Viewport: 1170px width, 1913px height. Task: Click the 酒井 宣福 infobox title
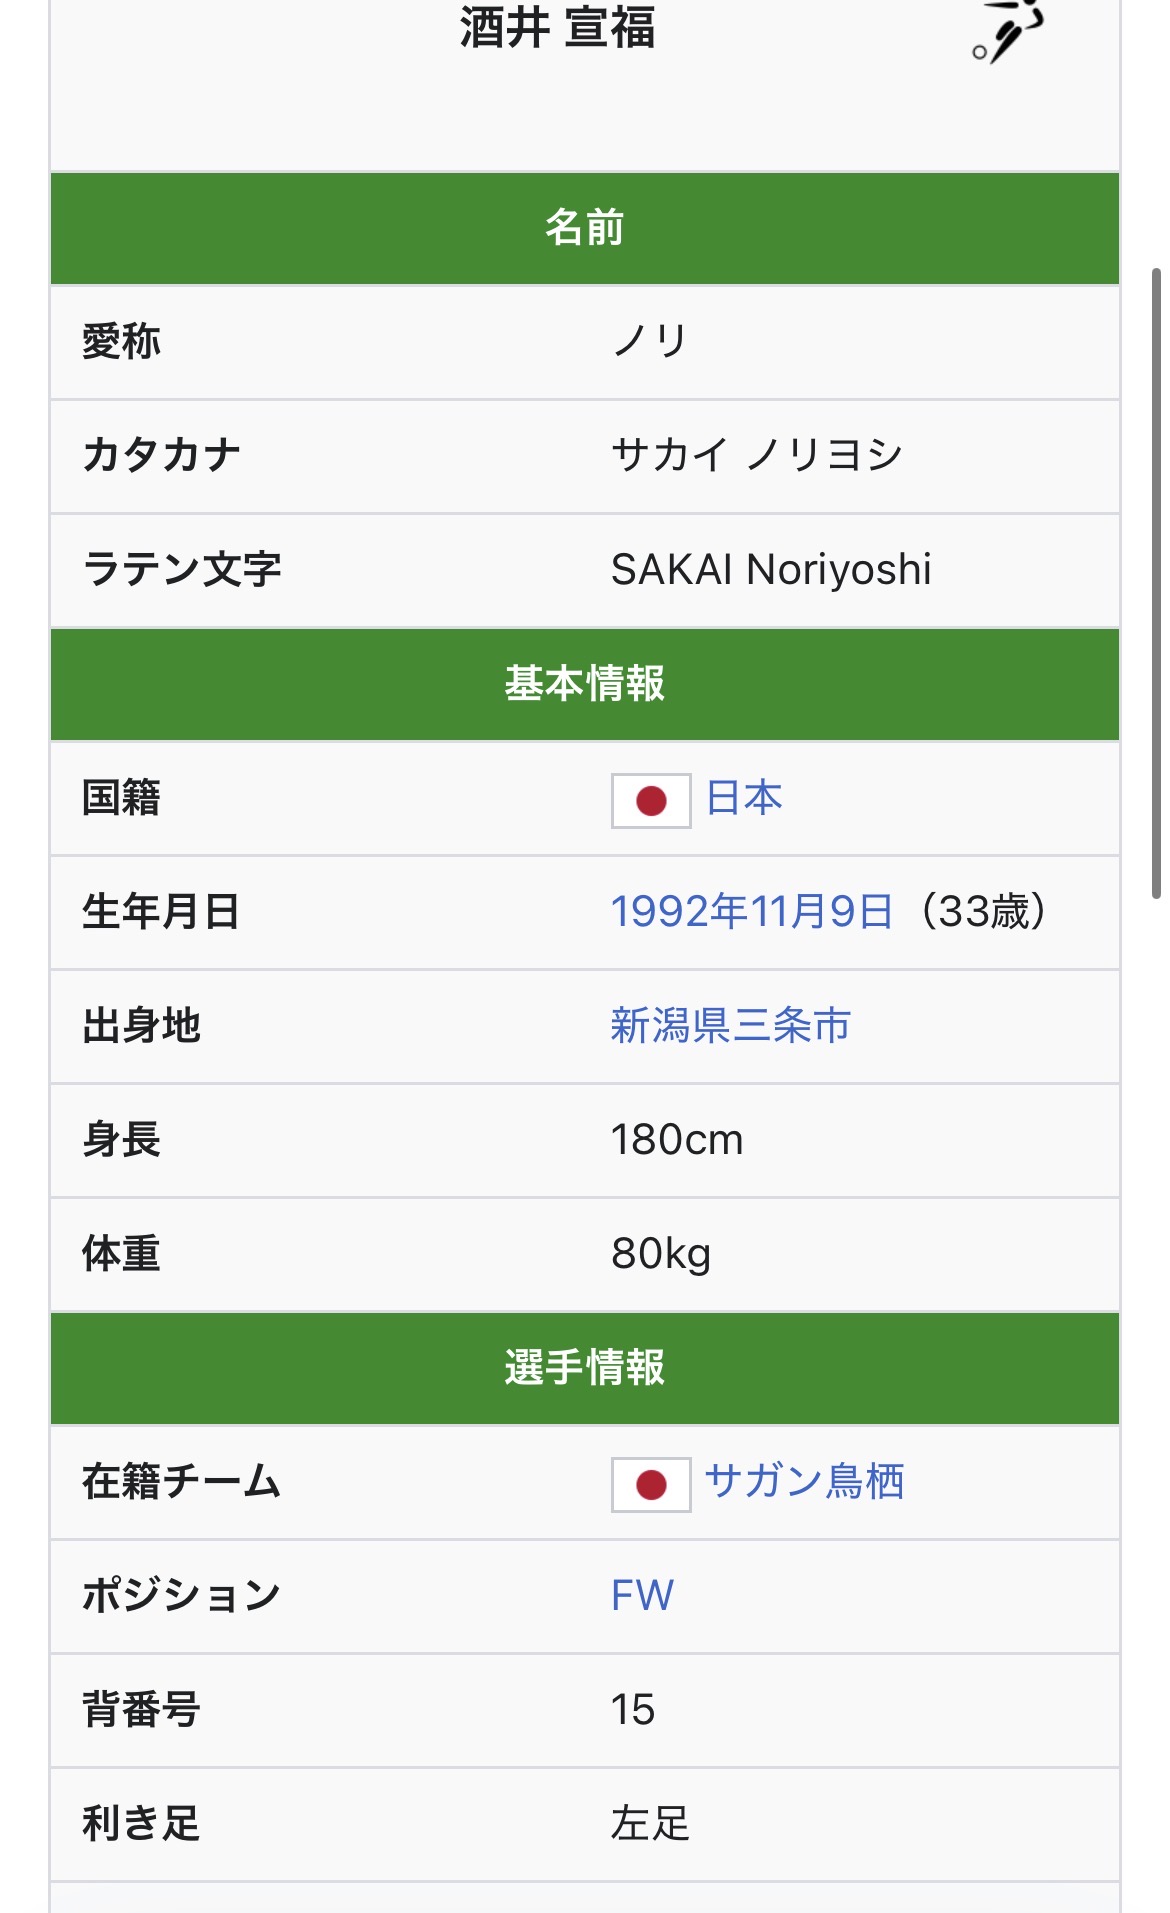pos(557,28)
